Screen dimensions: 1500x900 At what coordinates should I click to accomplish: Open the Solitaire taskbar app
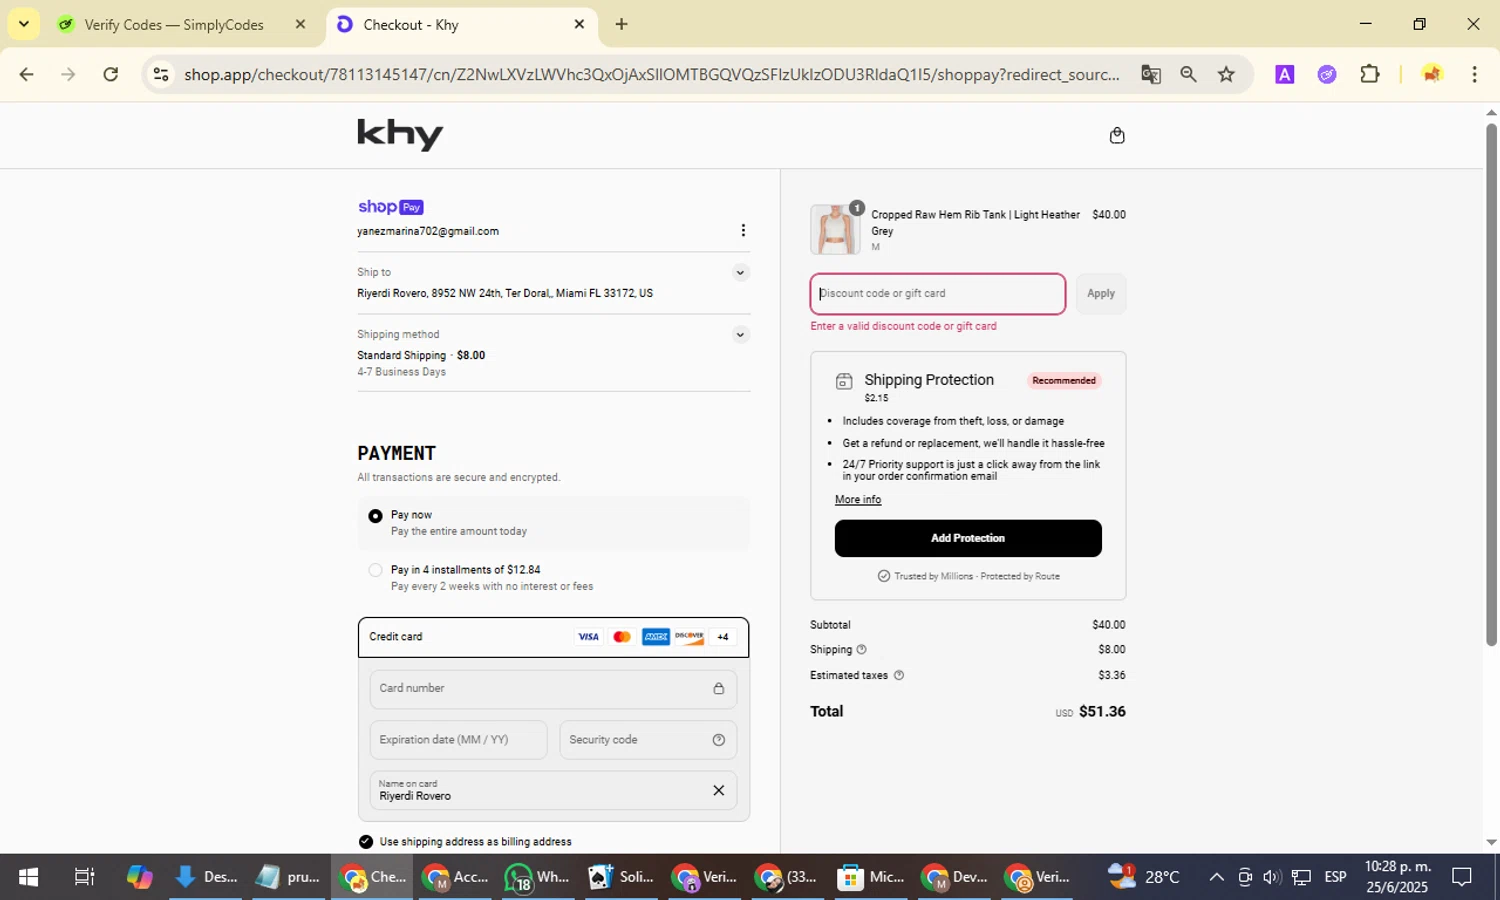click(621, 877)
